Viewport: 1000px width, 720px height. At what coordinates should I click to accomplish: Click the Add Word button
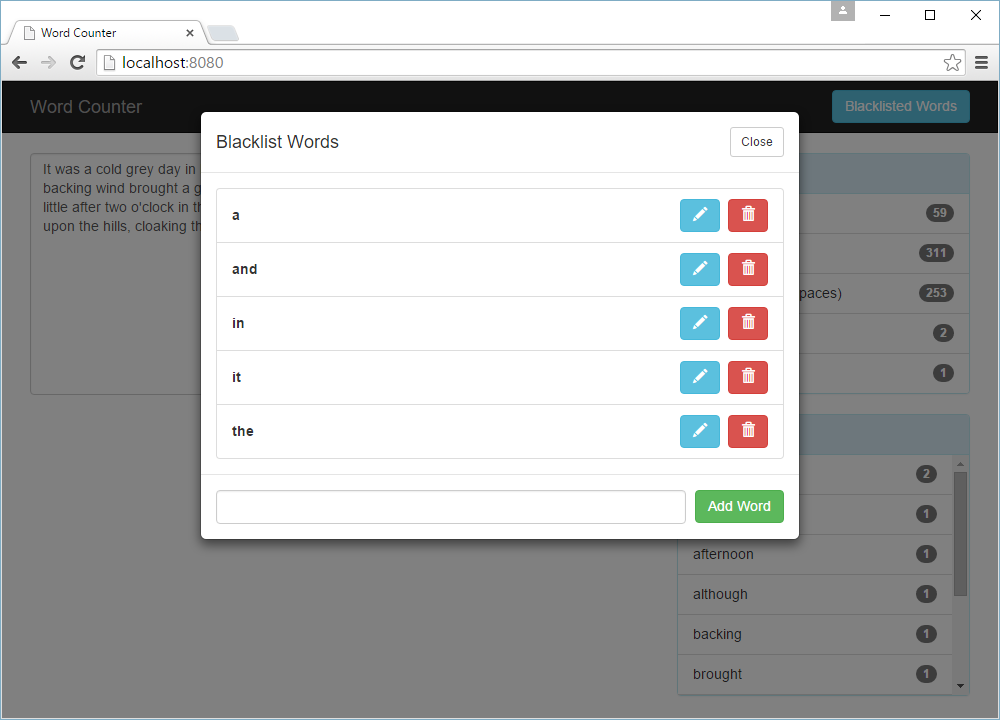(739, 506)
